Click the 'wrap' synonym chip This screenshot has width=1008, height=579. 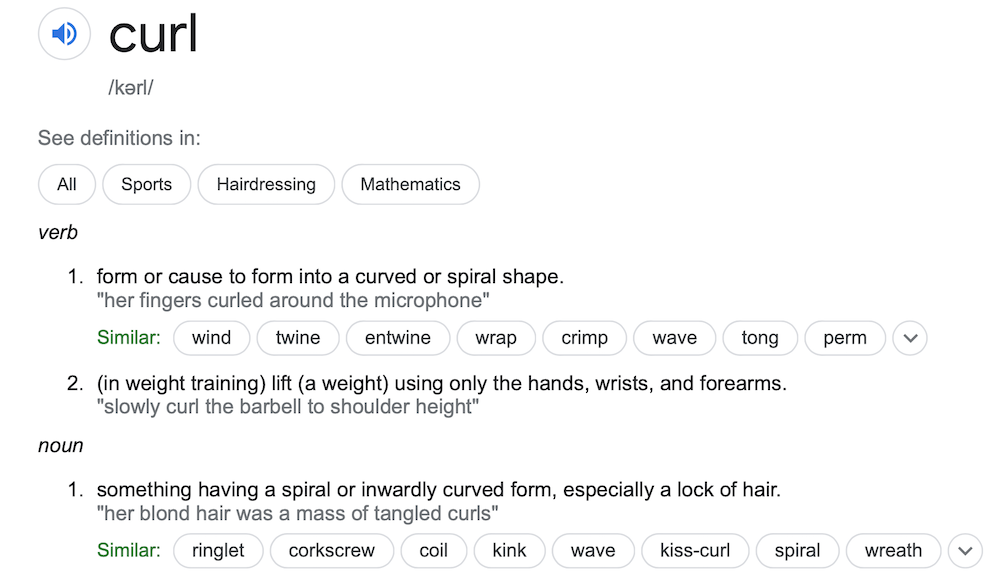[x=496, y=338]
